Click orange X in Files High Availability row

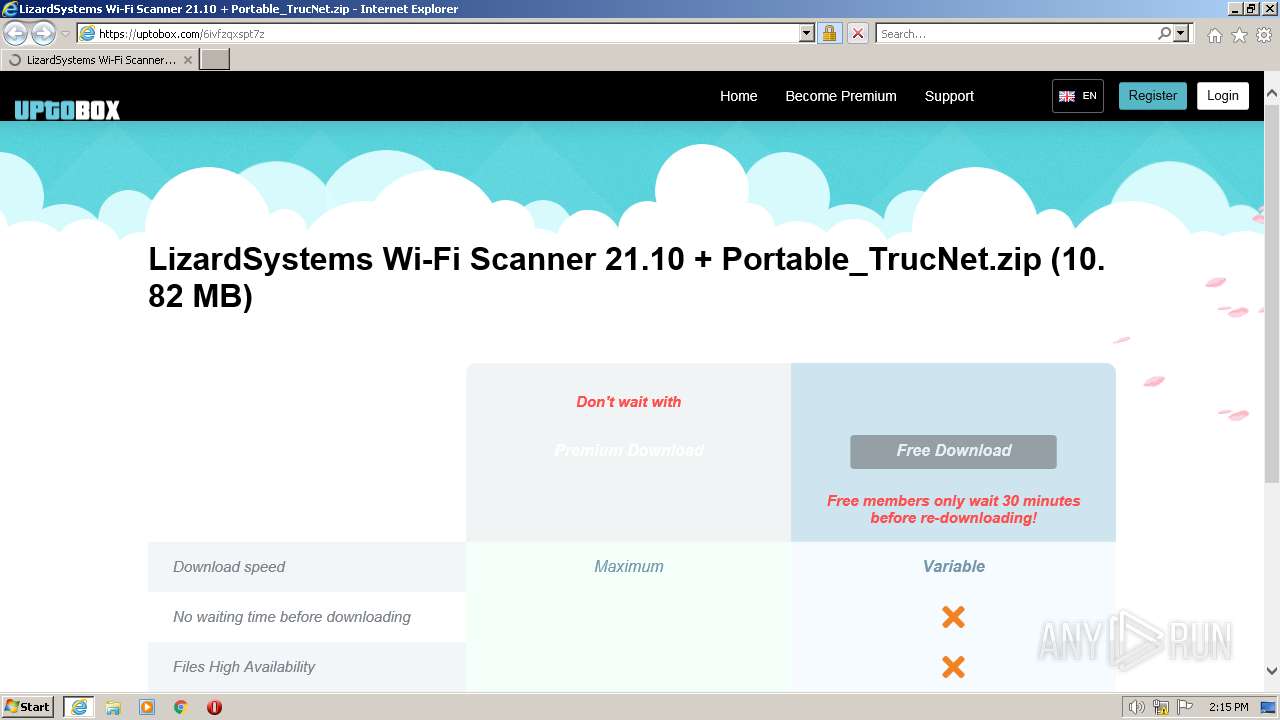[953, 667]
